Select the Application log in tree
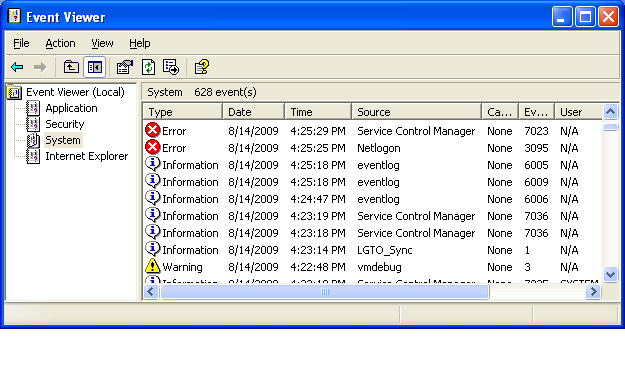 pyautogui.click(x=71, y=108)
